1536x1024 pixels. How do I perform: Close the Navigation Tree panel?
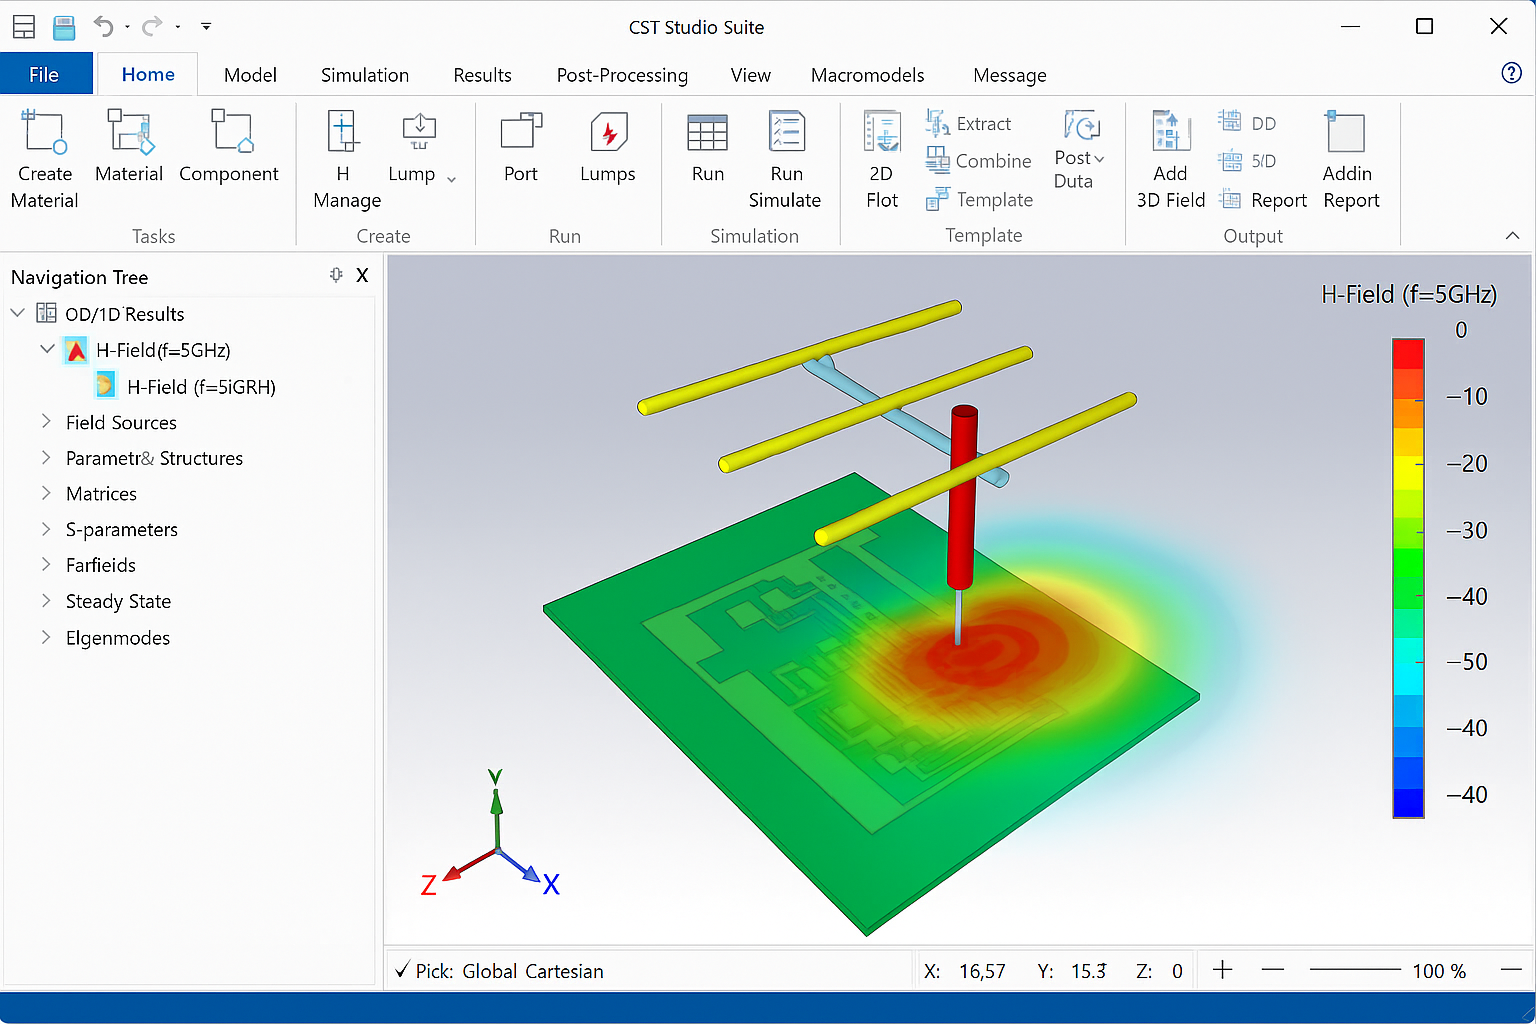(362, 275)
